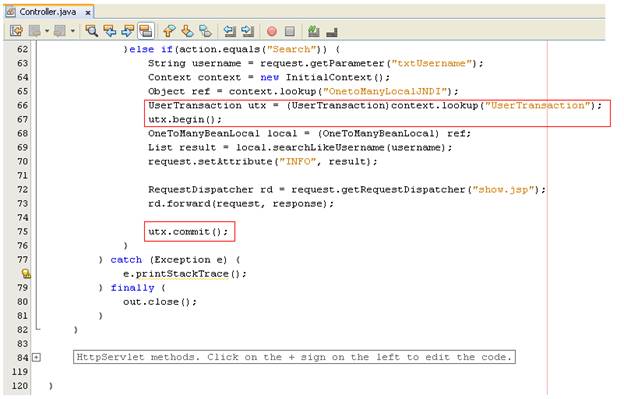The height and width of the screenshot is (399, 624).
Task: Click Stop Macro Recording icon
Action: pyautogui.click(x=290, y=31)
